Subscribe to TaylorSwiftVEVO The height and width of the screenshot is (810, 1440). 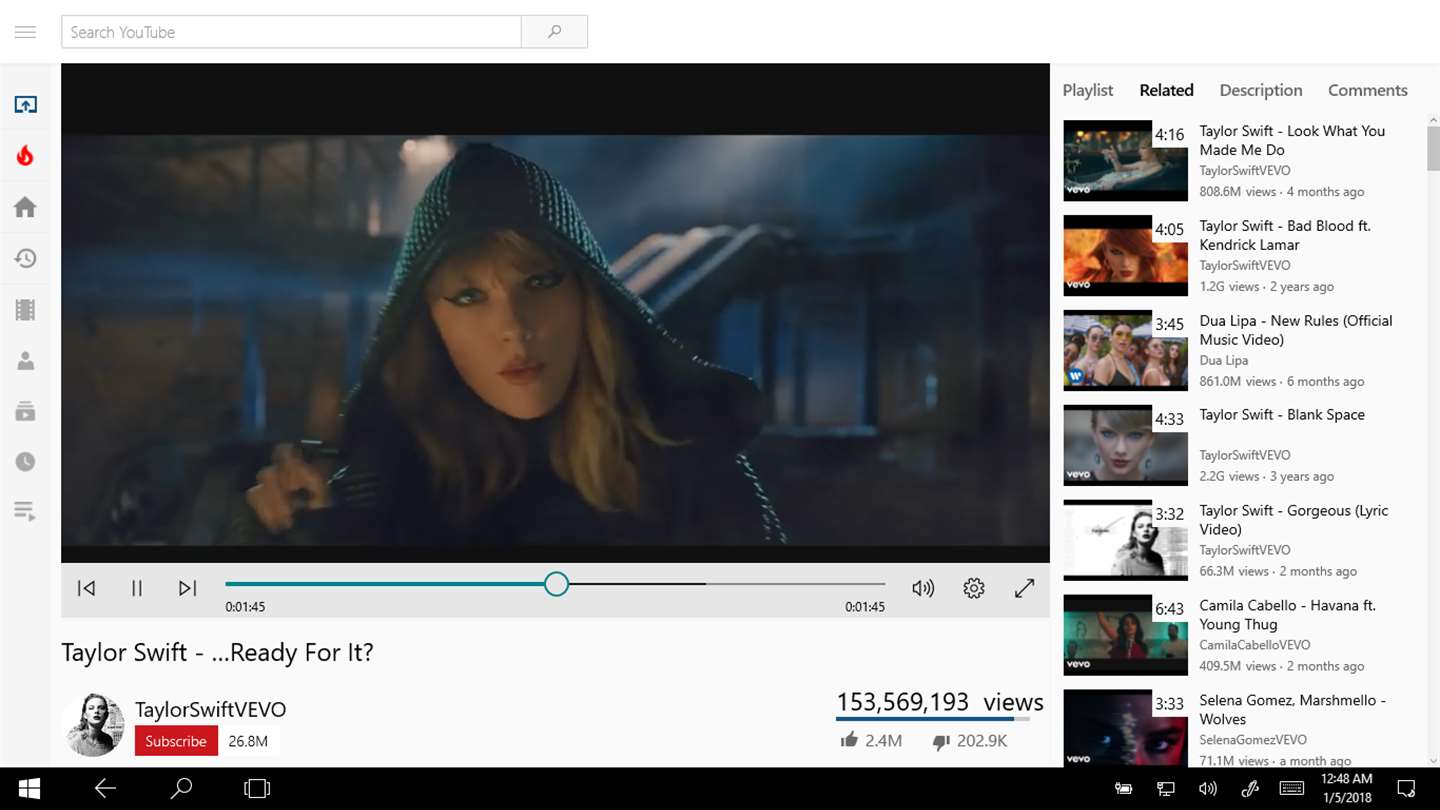click(x=176, y=741)
